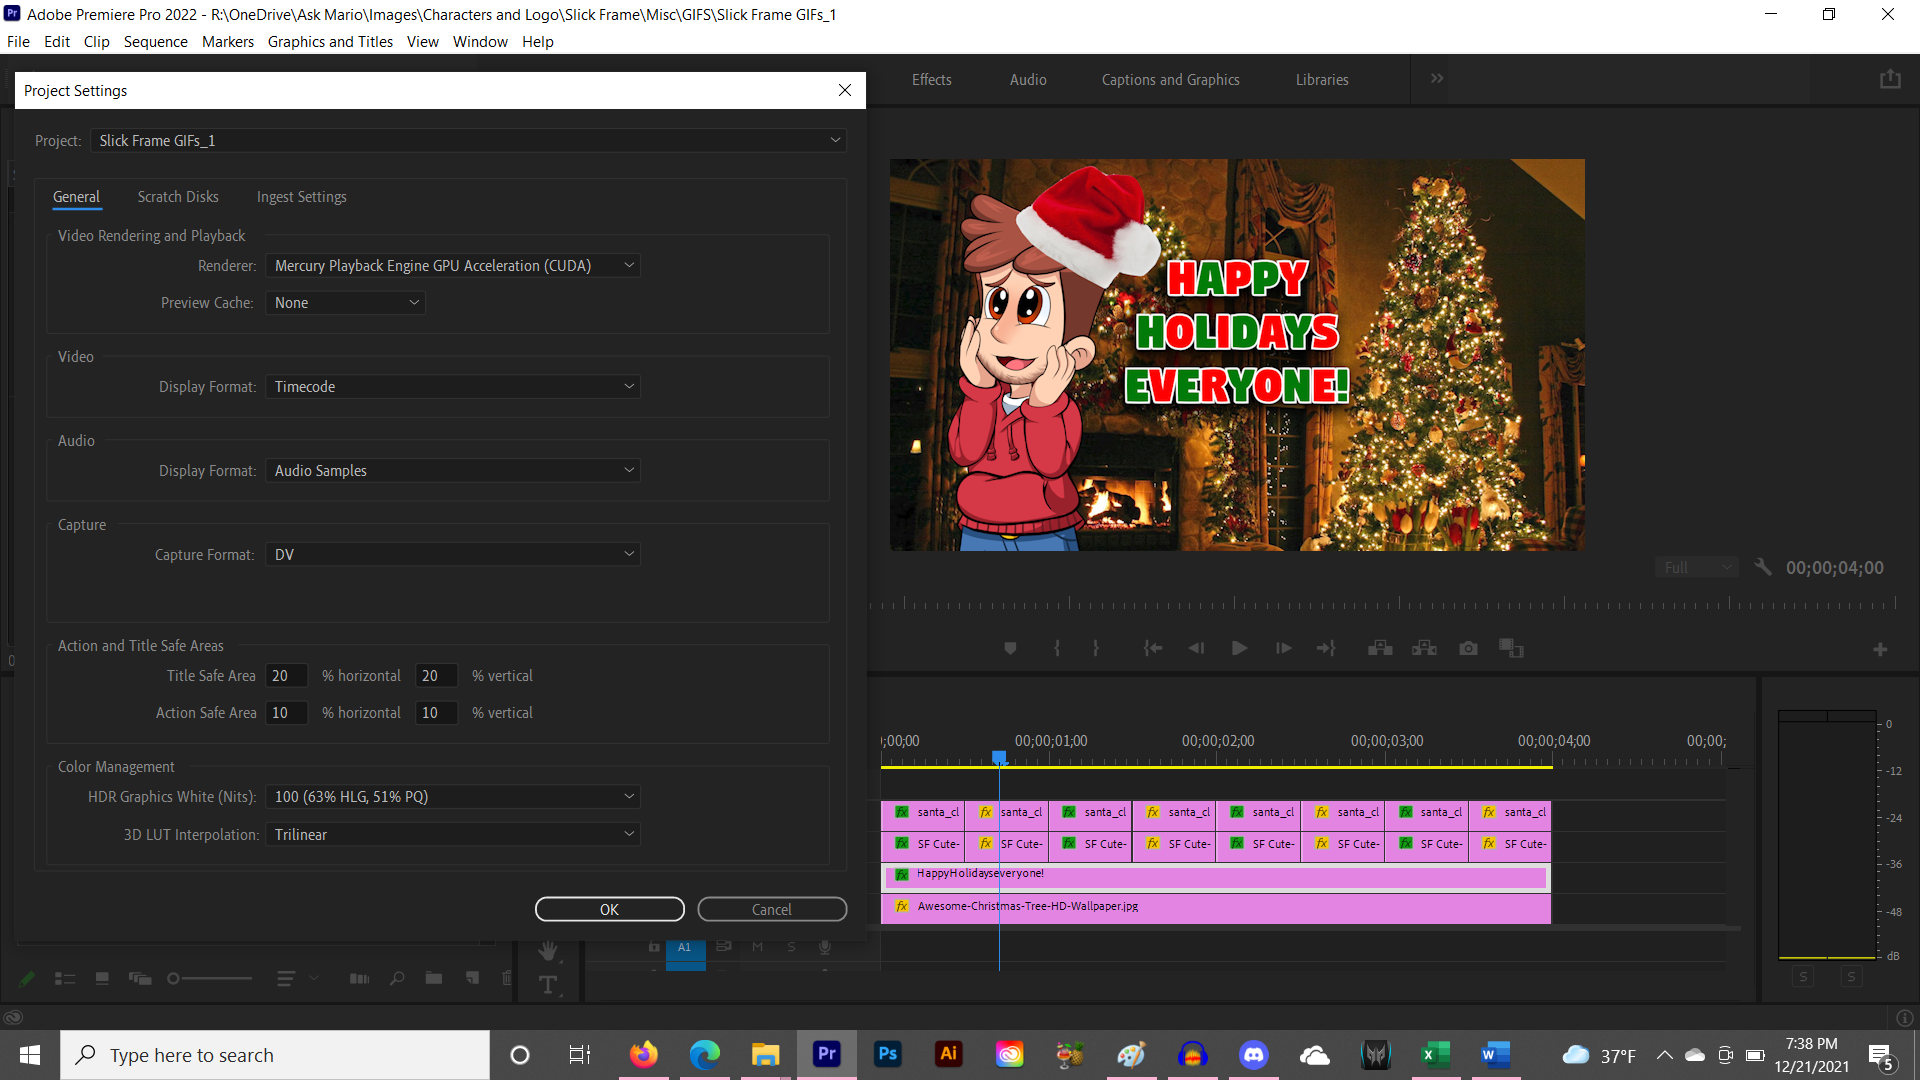Select the Hand tool
1920x1080 pixels.
(548, 951)
